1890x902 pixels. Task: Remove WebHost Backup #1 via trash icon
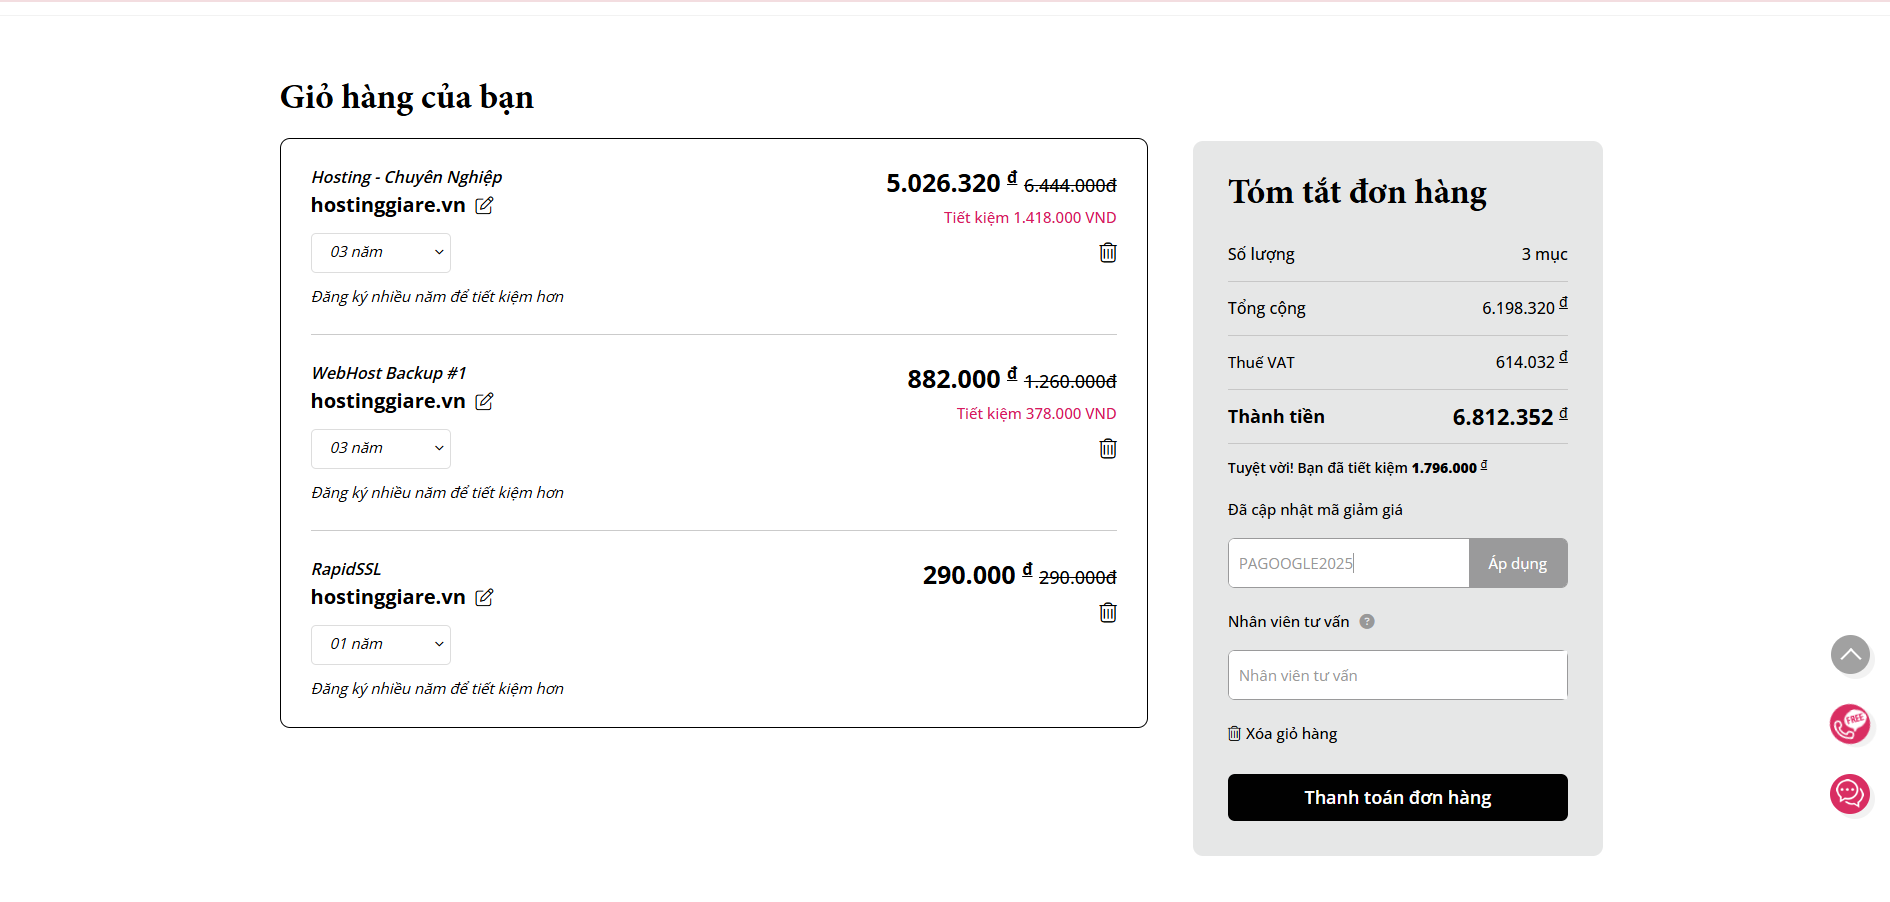click(1108, 449)
